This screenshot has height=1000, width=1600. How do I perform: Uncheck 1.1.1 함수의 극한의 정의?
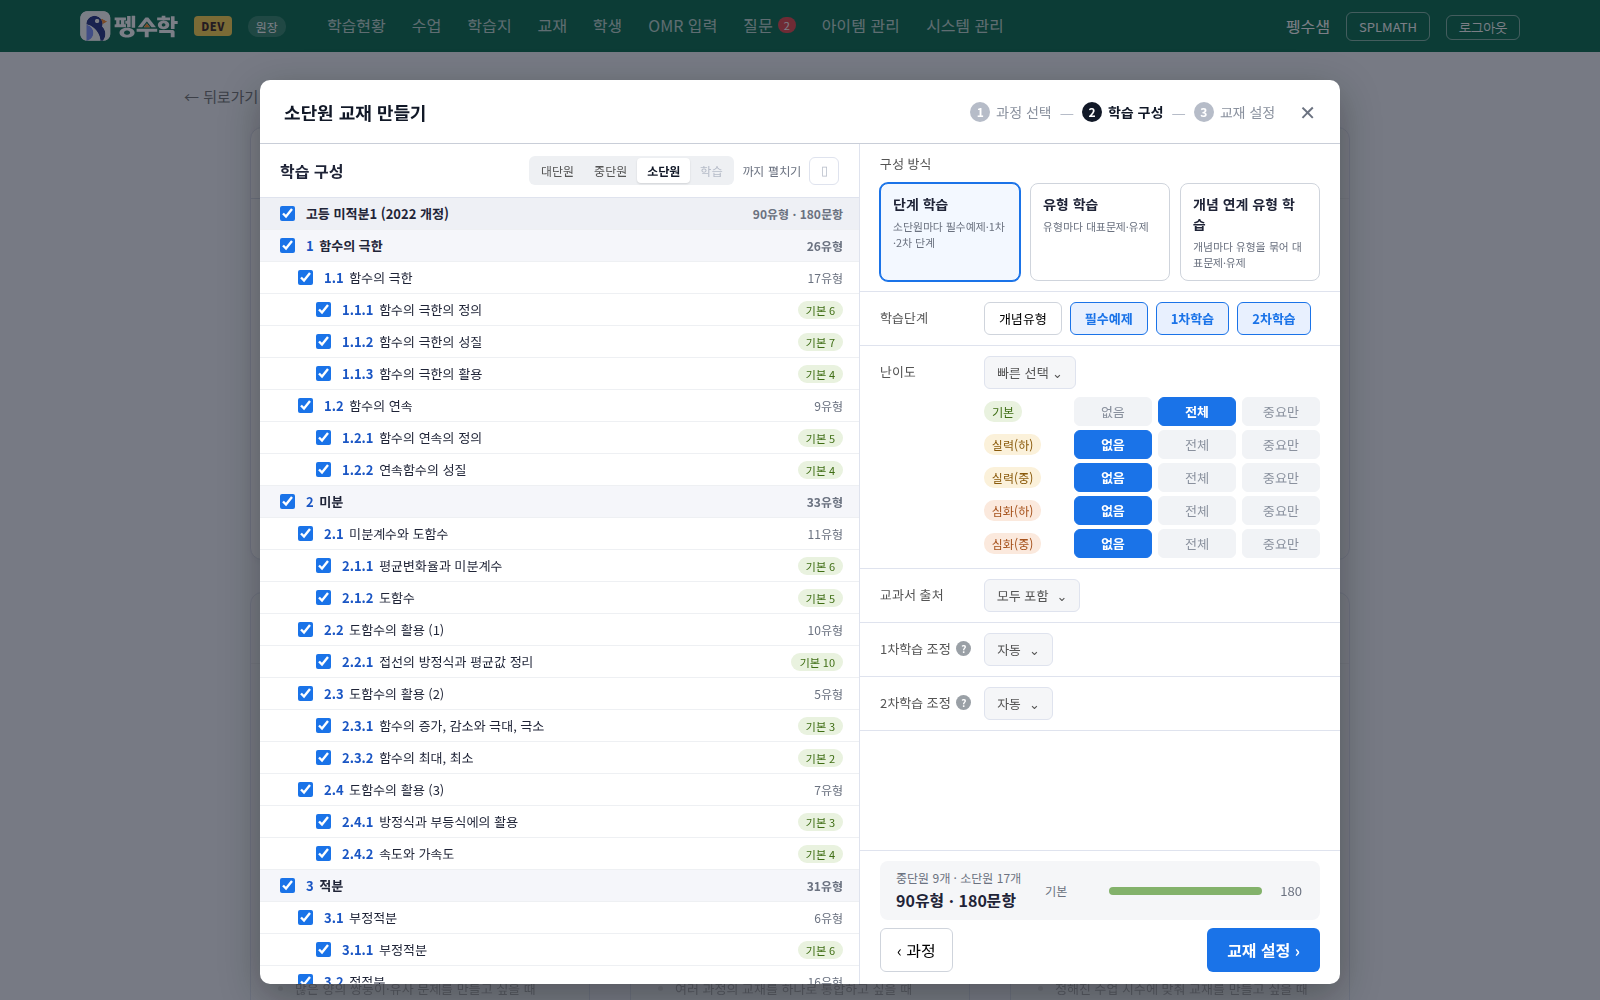(323, 309)
